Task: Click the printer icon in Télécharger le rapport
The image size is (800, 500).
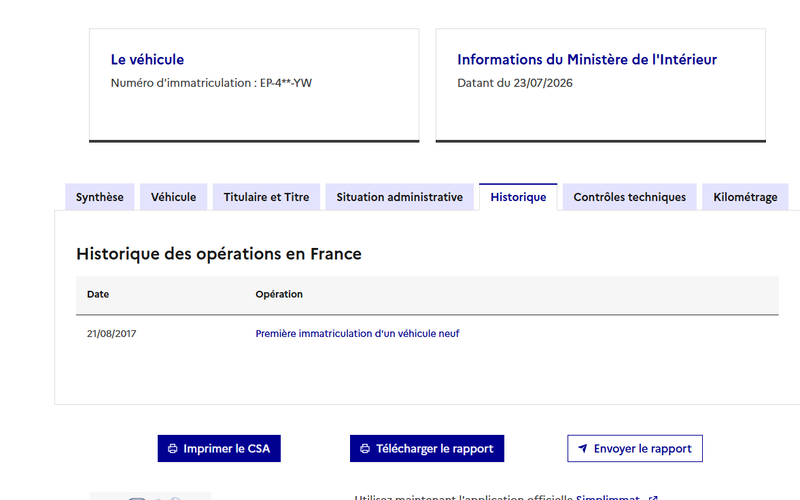Action: [x=365, y=448]
